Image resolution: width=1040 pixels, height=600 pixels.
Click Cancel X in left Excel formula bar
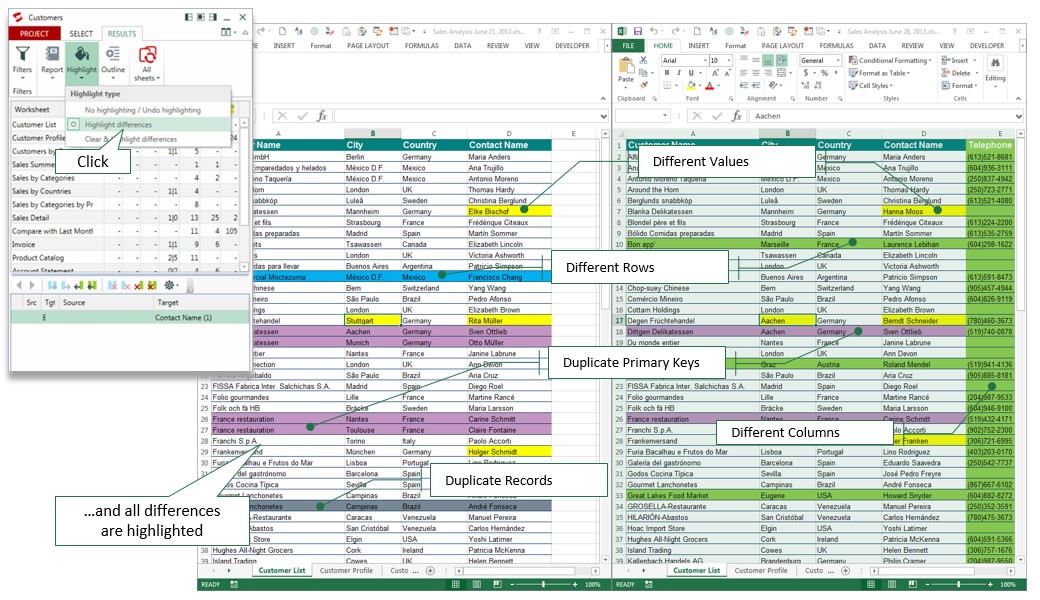[x=283, y=116]
